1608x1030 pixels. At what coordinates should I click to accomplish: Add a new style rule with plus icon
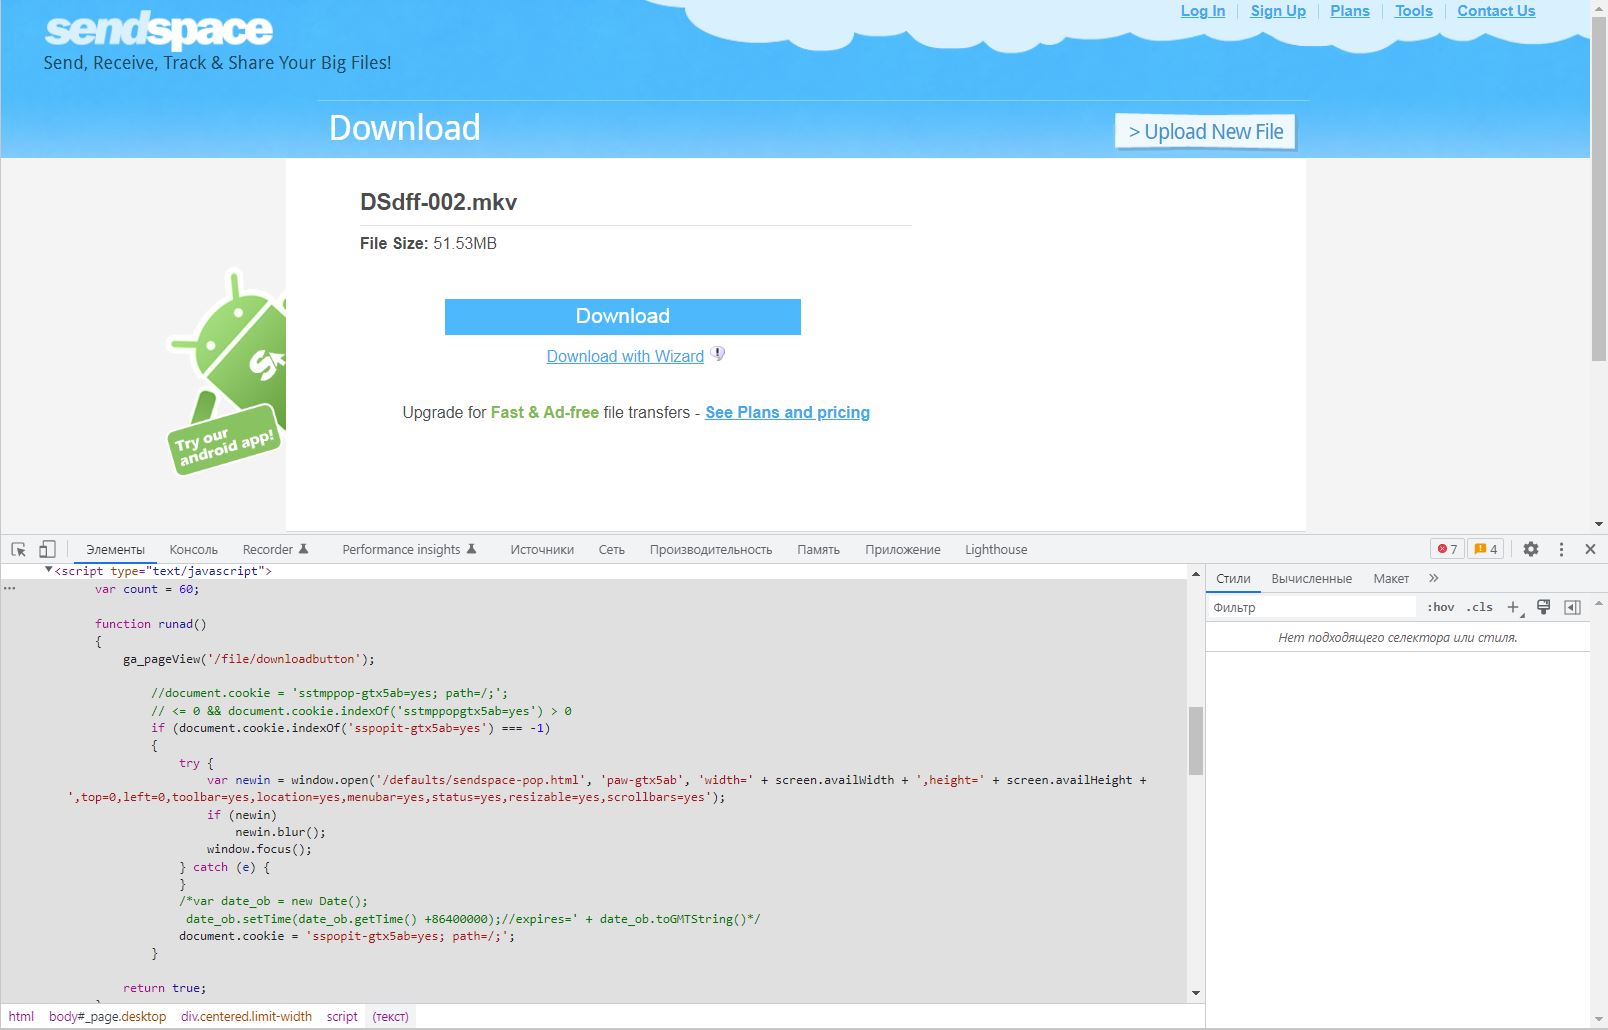pos(1513,606)
